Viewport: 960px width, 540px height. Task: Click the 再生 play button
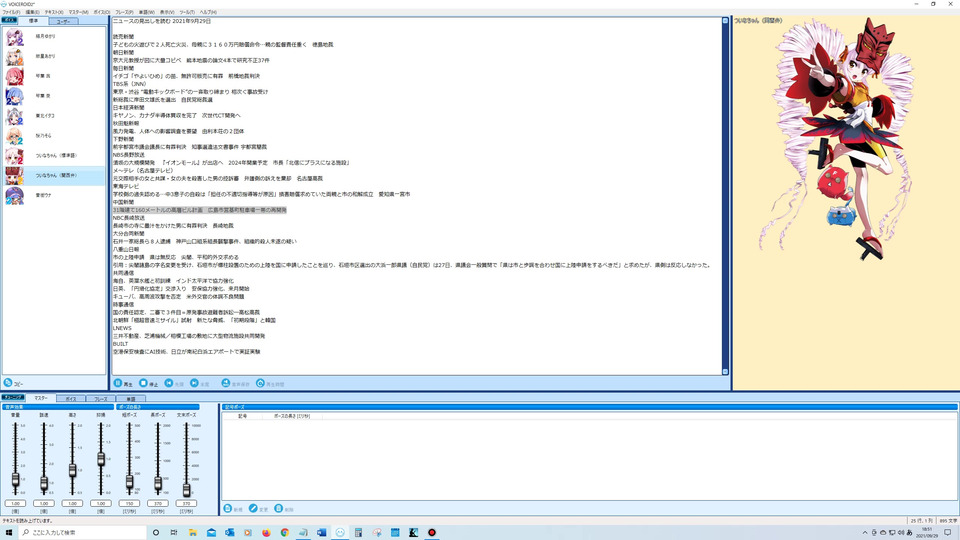click(123, 383)
